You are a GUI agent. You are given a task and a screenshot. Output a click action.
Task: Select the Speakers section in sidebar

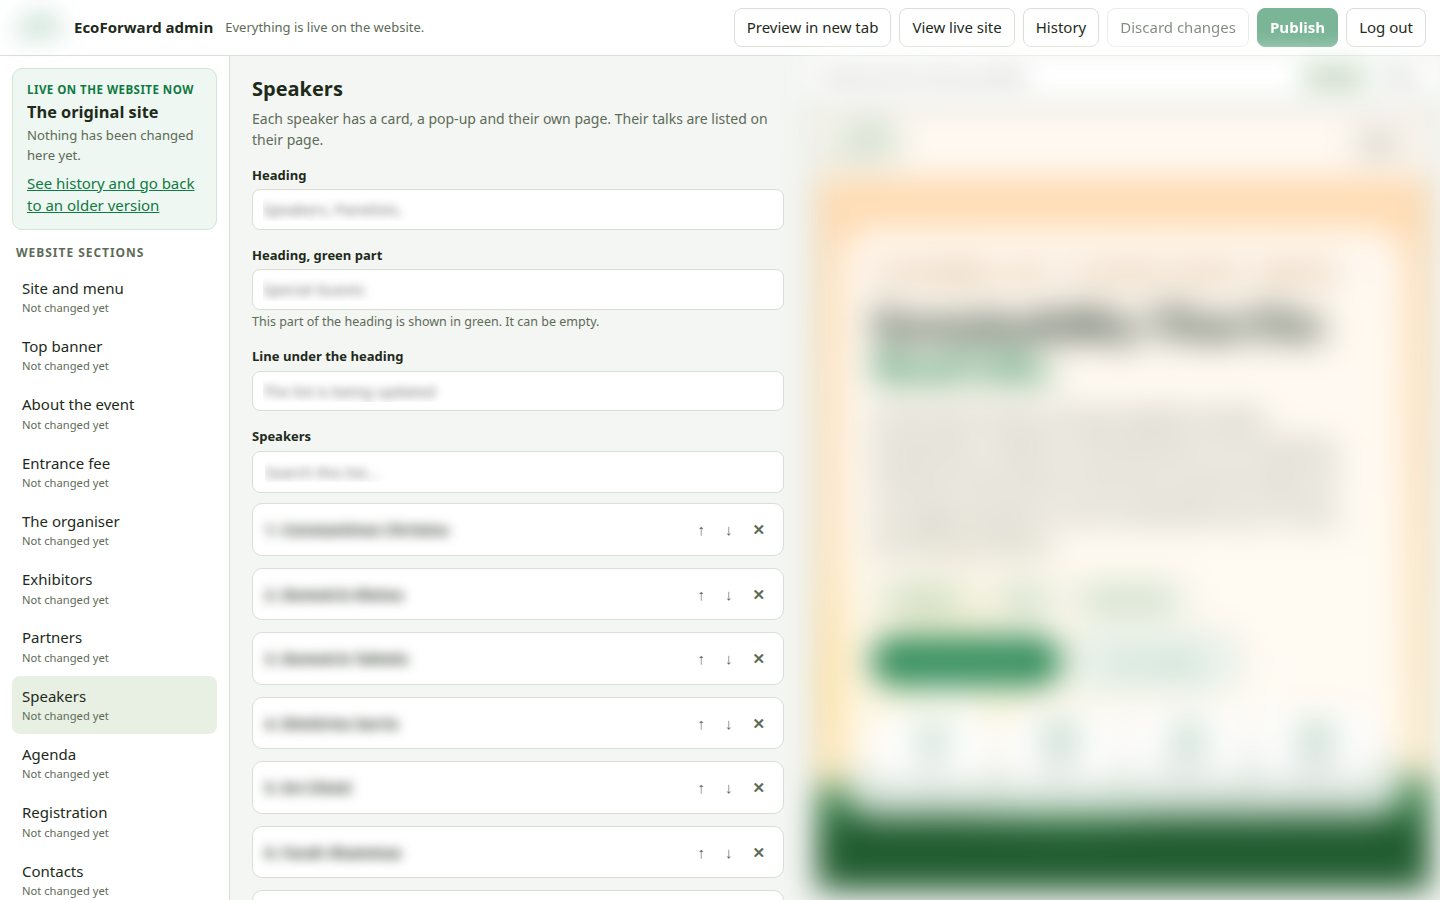114,705
